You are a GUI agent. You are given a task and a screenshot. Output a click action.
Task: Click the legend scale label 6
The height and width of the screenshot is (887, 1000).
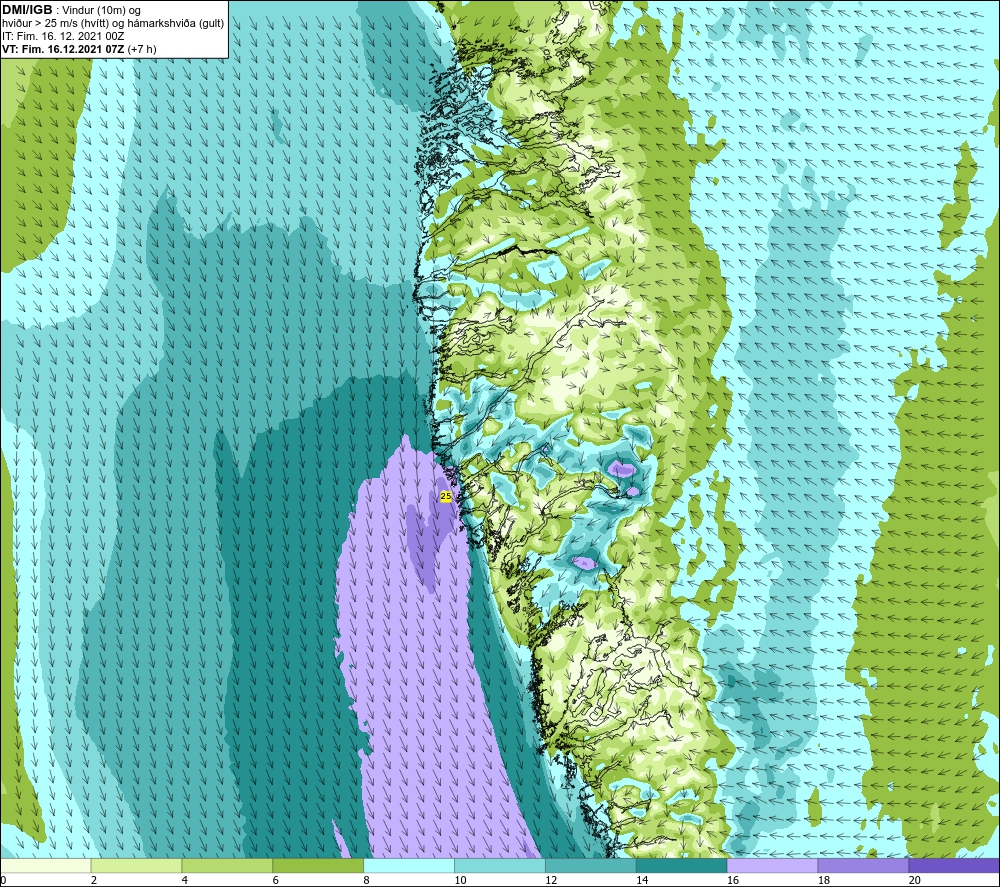click(276, 880)
